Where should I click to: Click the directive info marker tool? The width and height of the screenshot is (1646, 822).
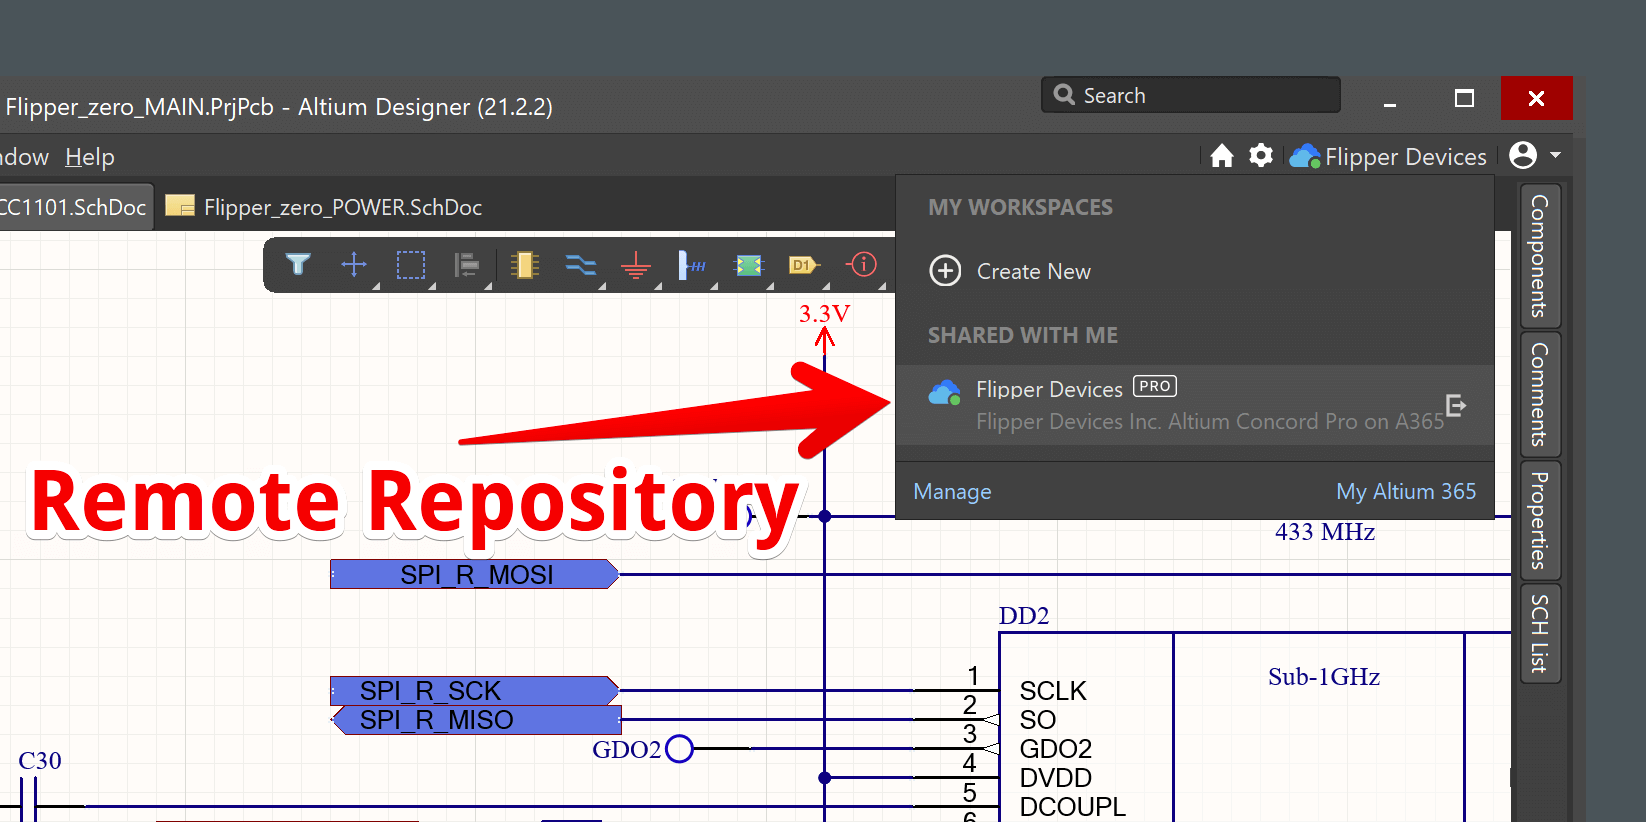pyautogui.click(x=861, y=264)
